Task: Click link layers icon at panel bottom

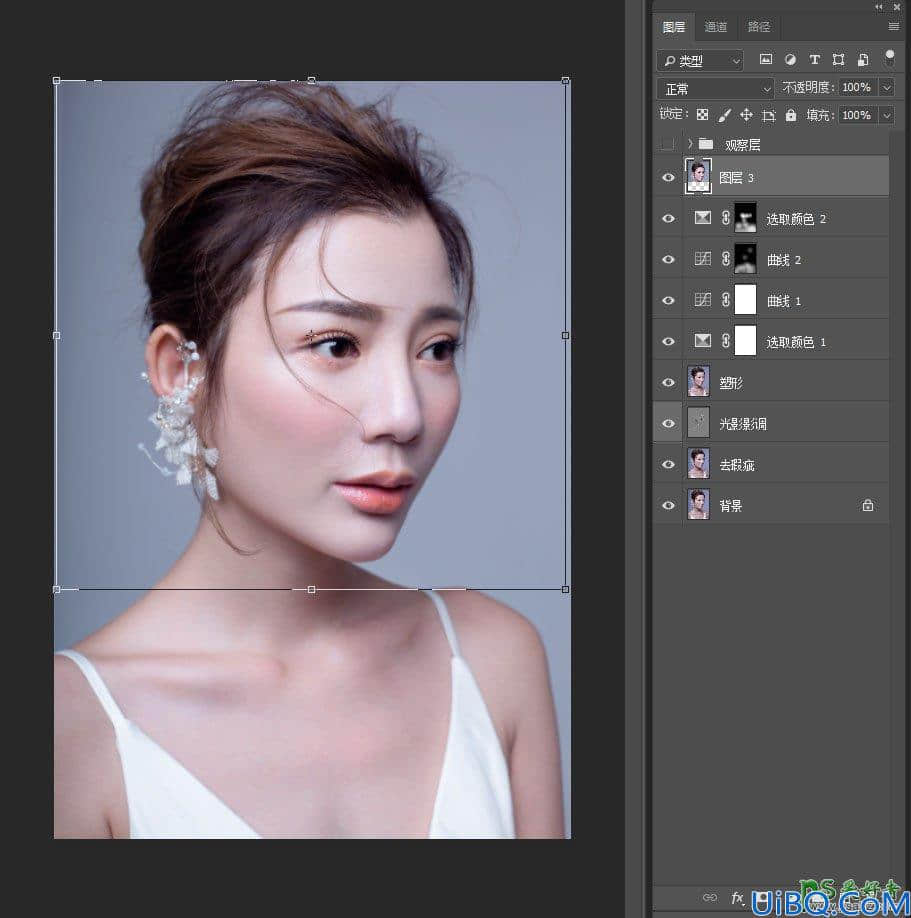Action: point(710,897)
